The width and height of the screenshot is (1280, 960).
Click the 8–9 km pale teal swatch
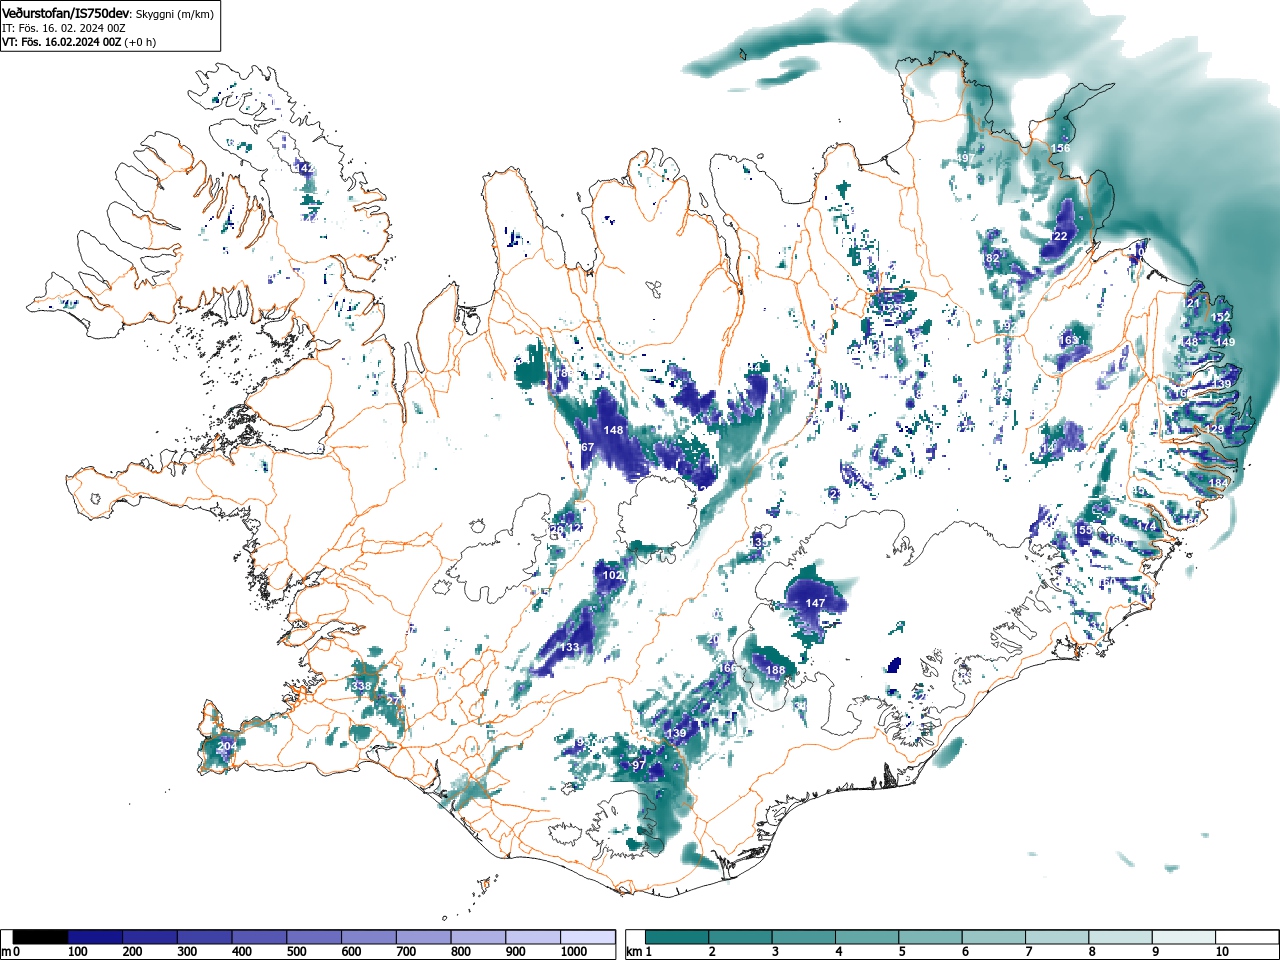point(1121,937)
